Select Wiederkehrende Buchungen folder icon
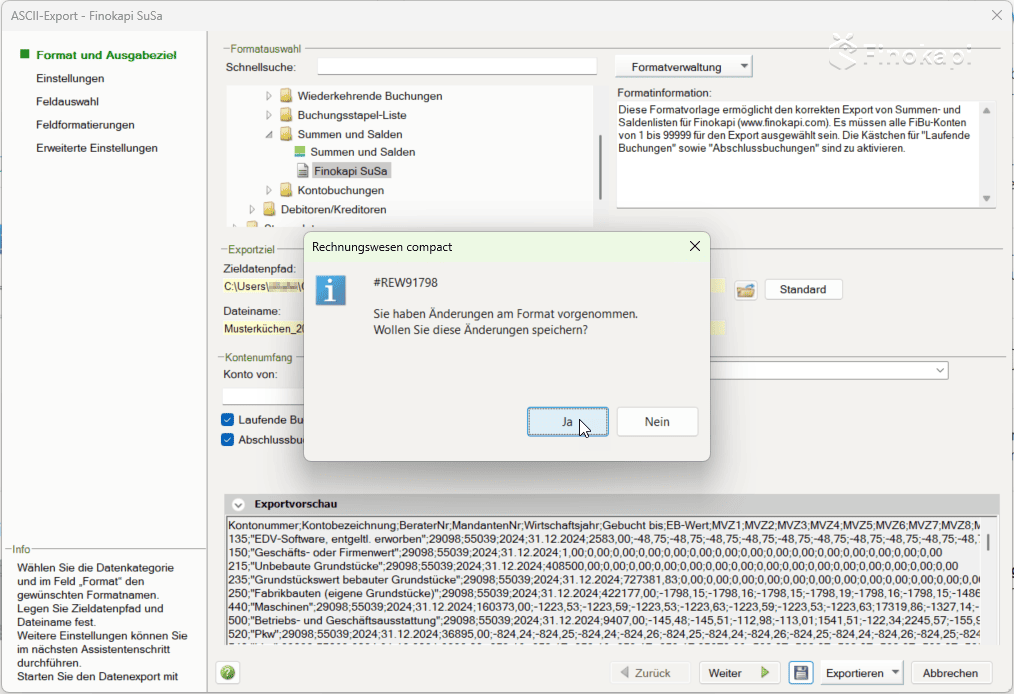This screenshot has width=1014, height=694. (x=286, y=96)
